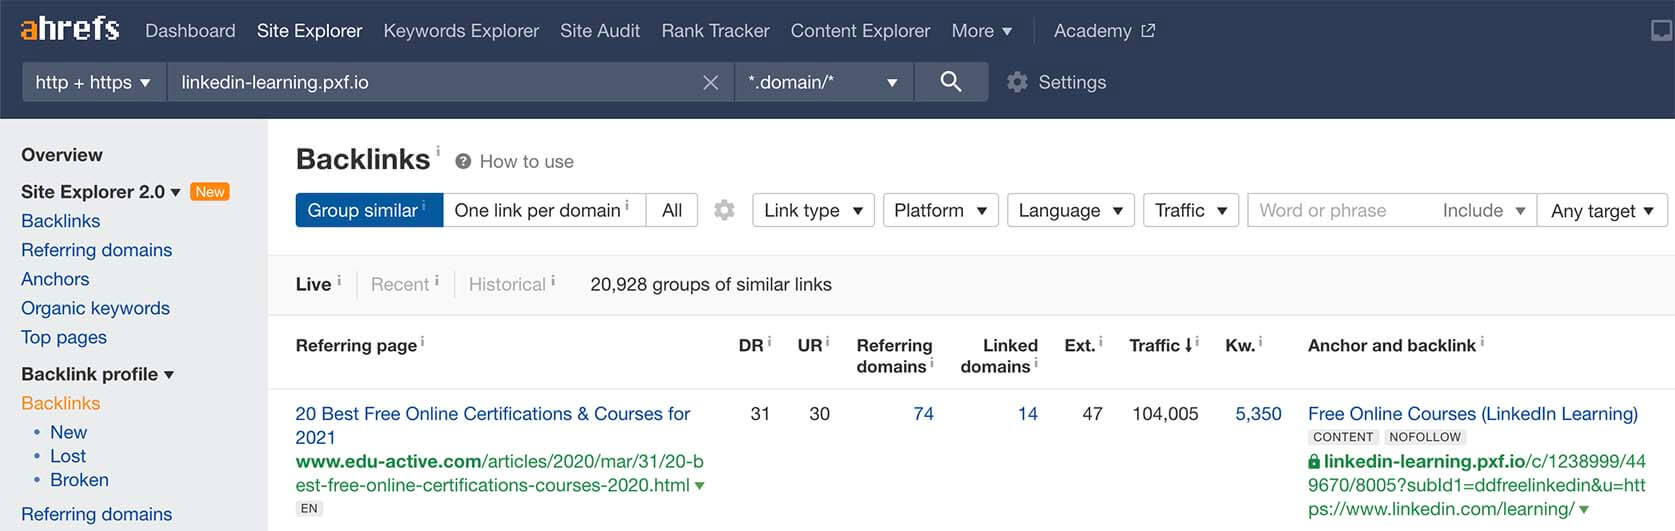Viewport: 1675px width, 531px height.
Task: Open Lost backlinks in the sidebar
Action: 68,456
